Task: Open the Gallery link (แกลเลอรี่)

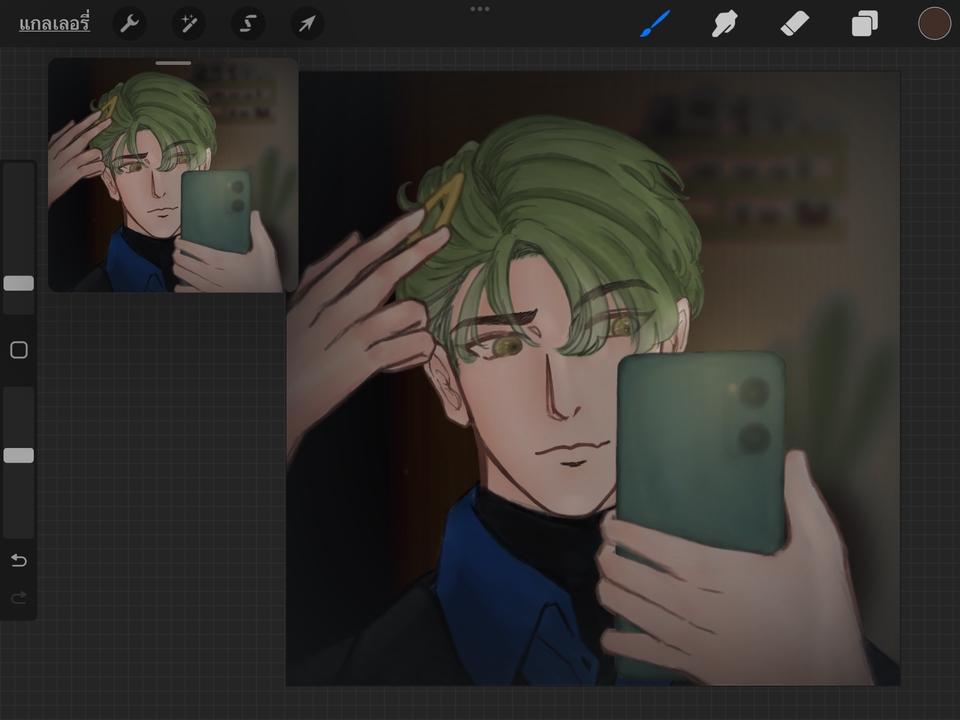Action: pos(54,24)
